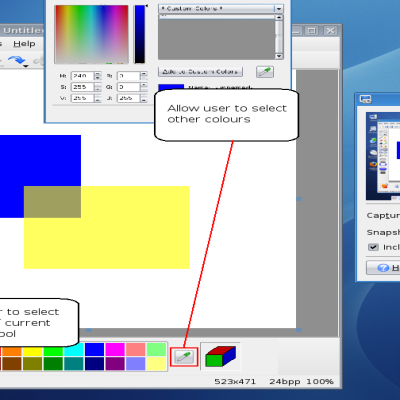The height and width of the screenshot is (400, 400).
Task: Open the redo history dropdown arrow
Action: (x=26, y=66)
